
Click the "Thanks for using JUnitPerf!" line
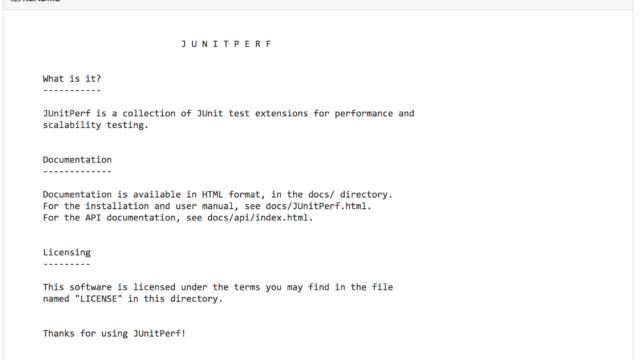[x=114, y=333]
